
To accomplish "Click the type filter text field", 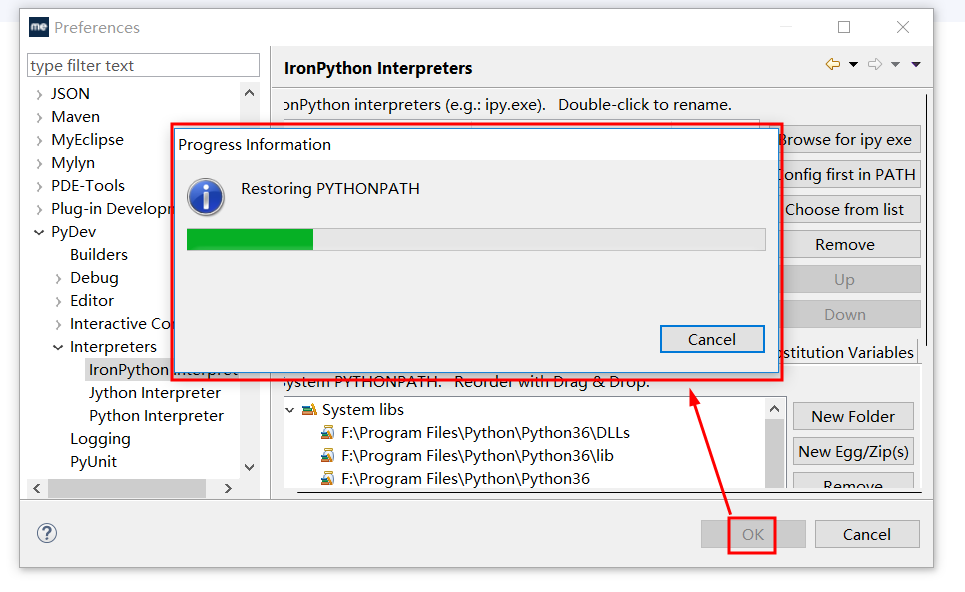I will (143, 65).
